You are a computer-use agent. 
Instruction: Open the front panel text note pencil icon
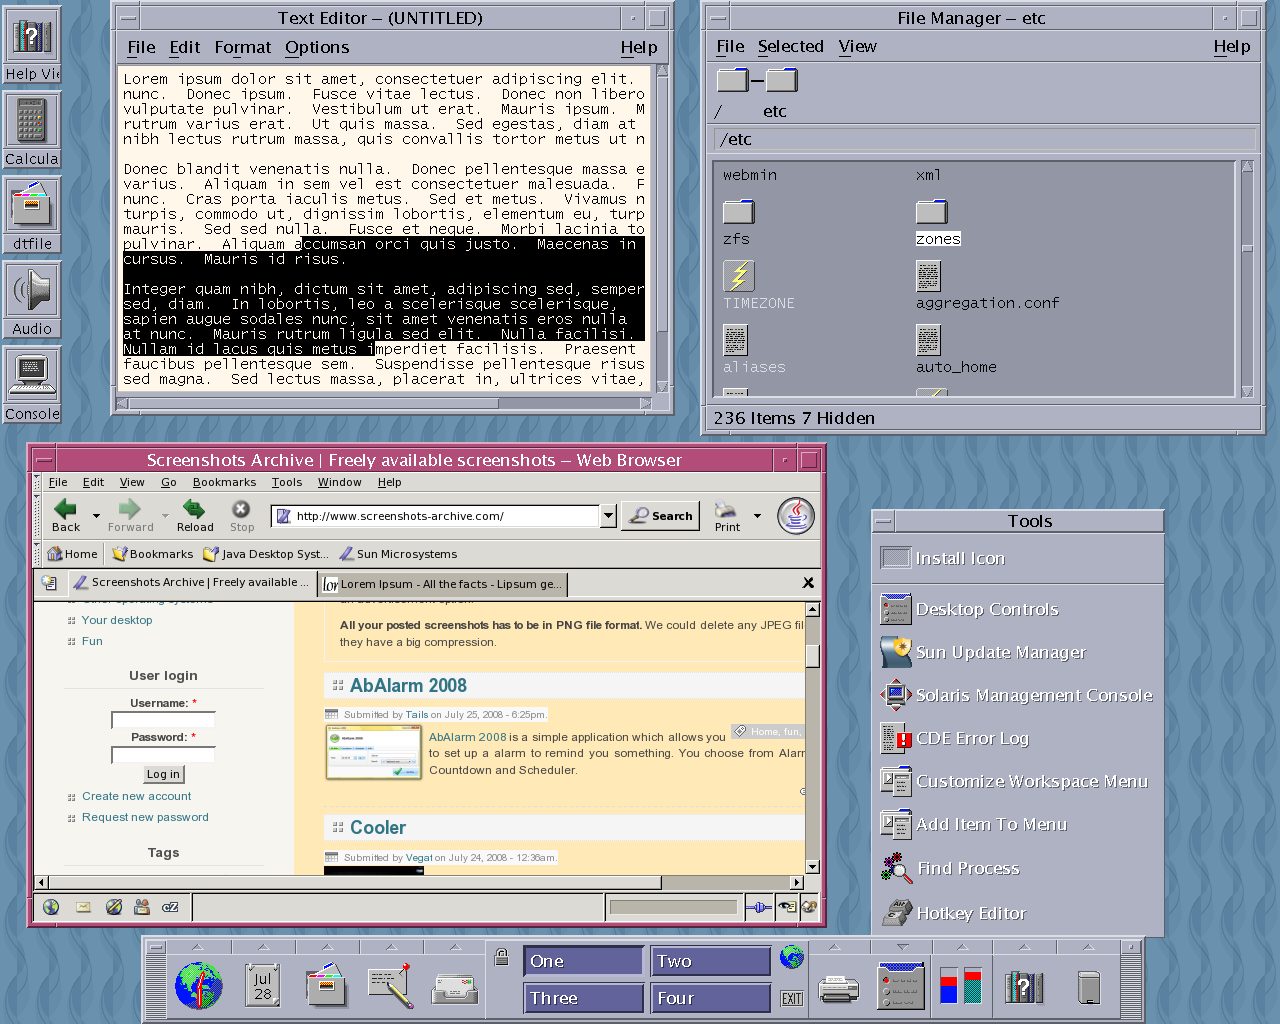point(390,986)
